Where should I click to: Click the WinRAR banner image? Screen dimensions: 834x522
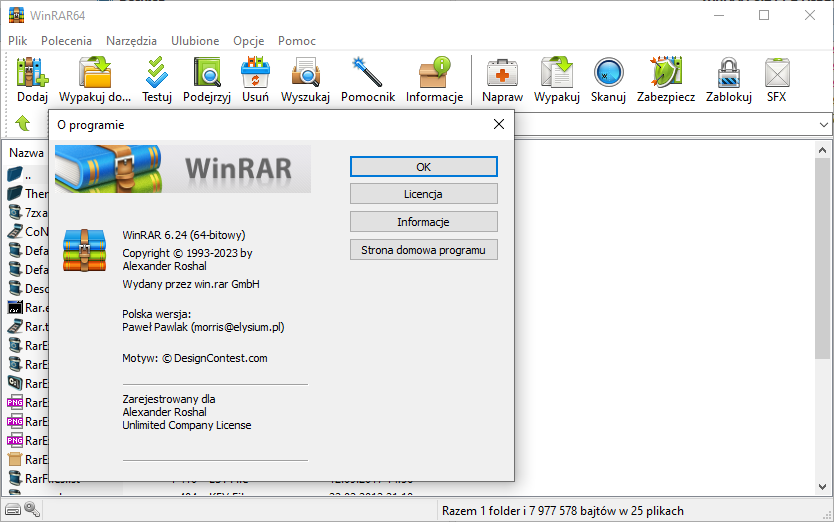coord(183,169)
